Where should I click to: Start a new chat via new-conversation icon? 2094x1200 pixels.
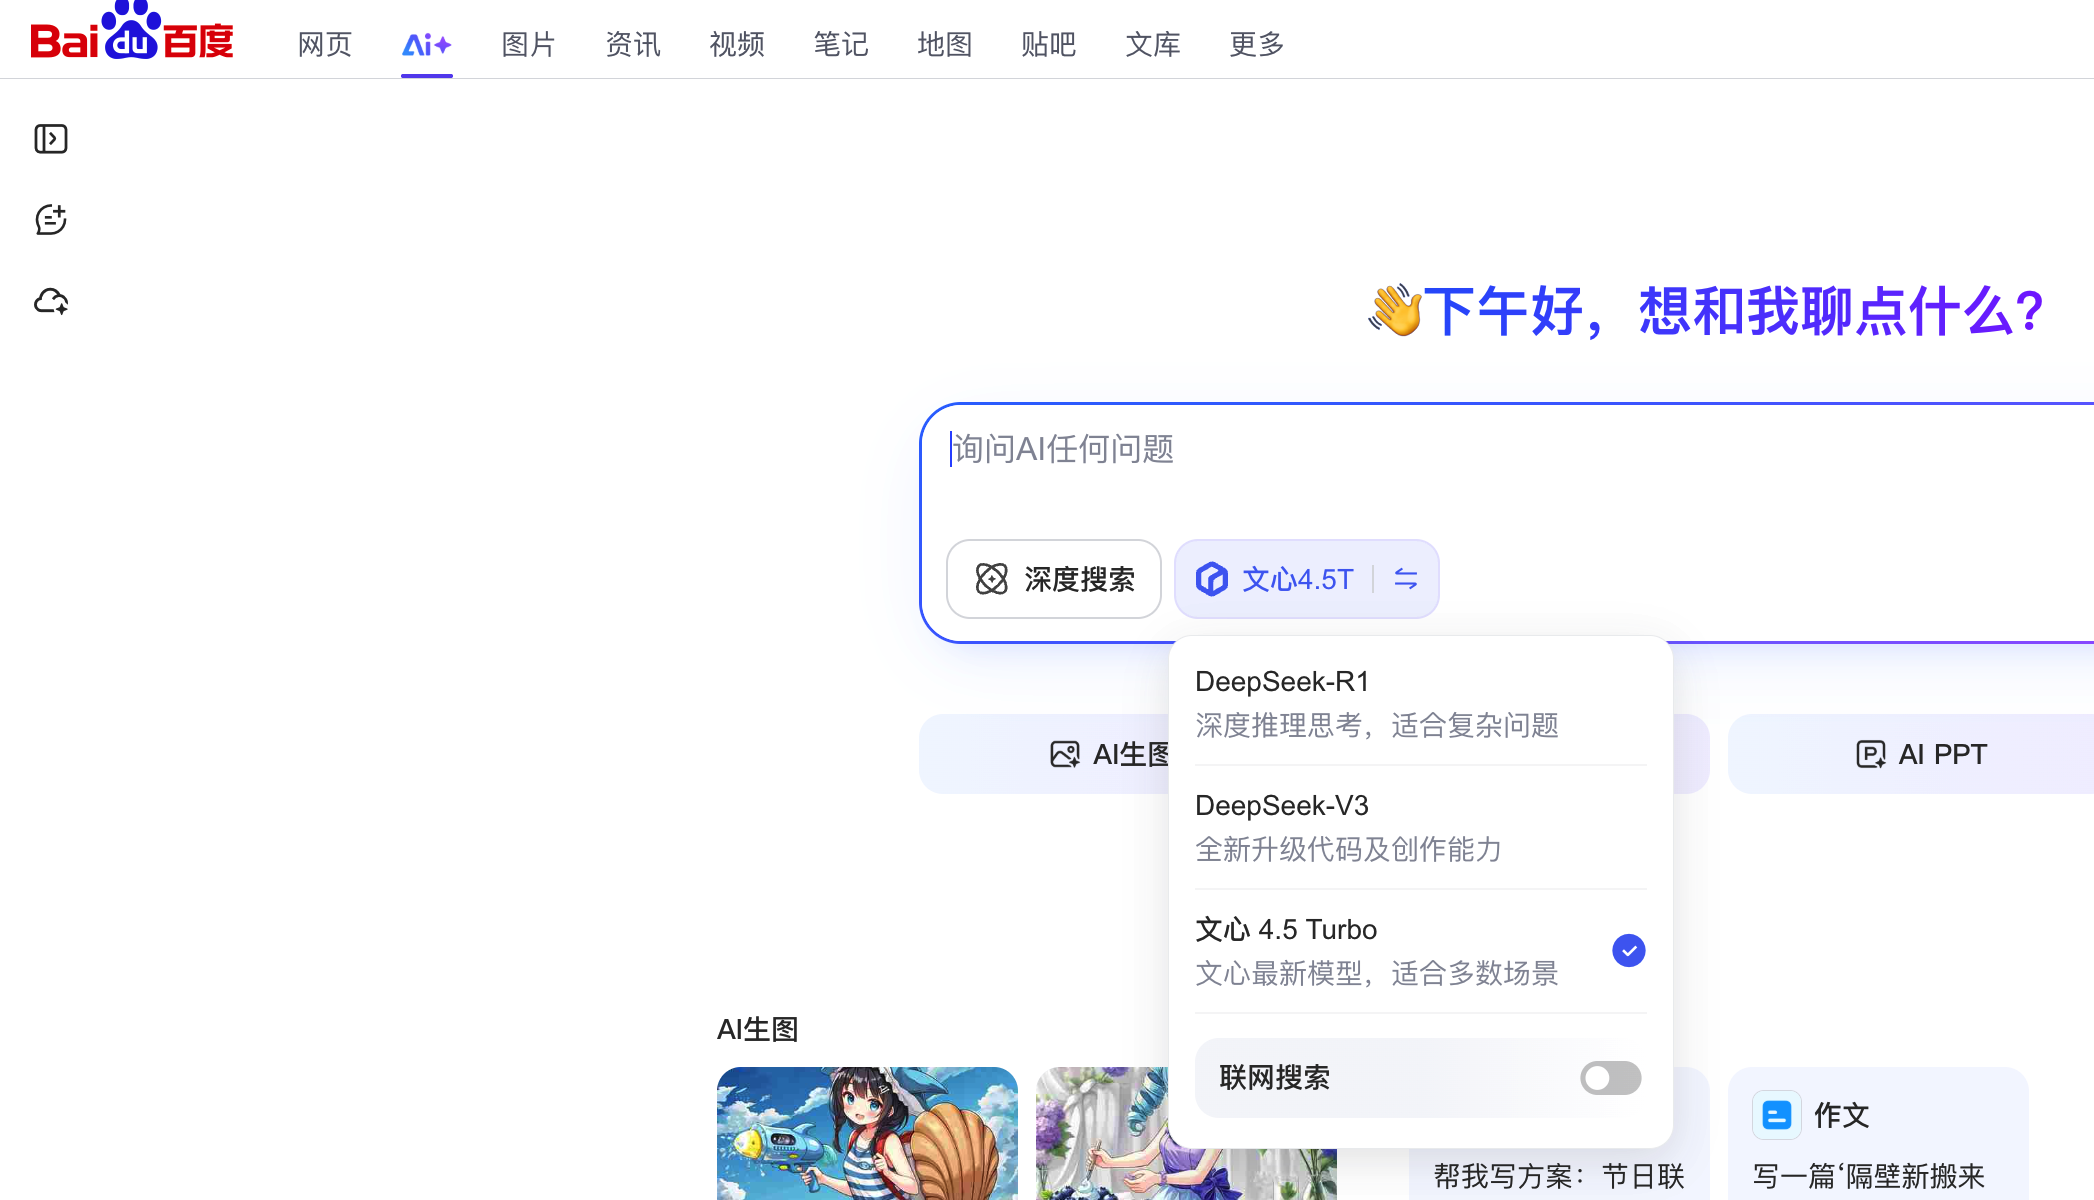tap(51, 219)
